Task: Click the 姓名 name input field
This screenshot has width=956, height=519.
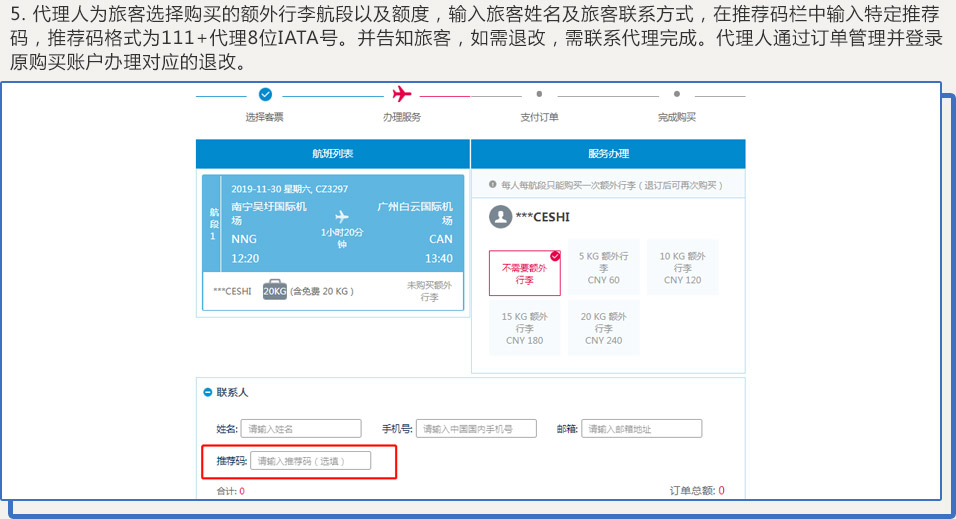Action: [302, 429]
